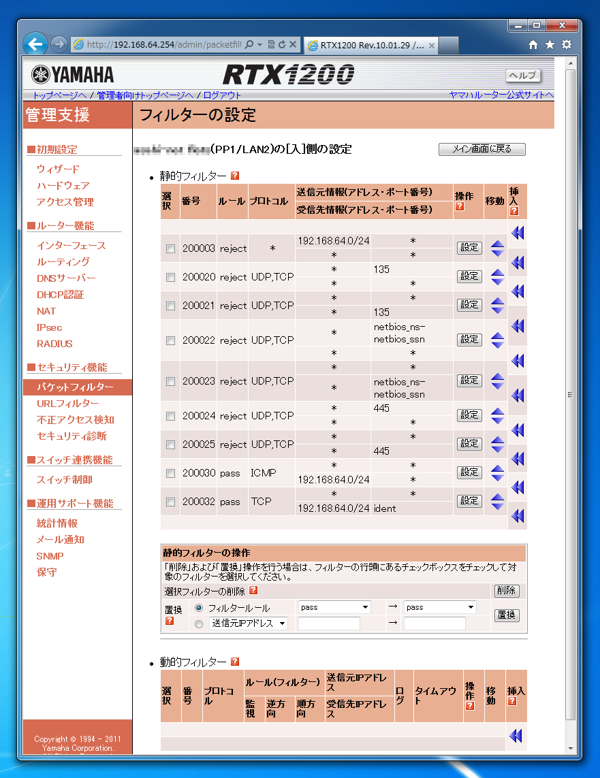Screen dimensions: 600x778
Task: Click 設定 button for filter 200023
Action: pos(469,381)
